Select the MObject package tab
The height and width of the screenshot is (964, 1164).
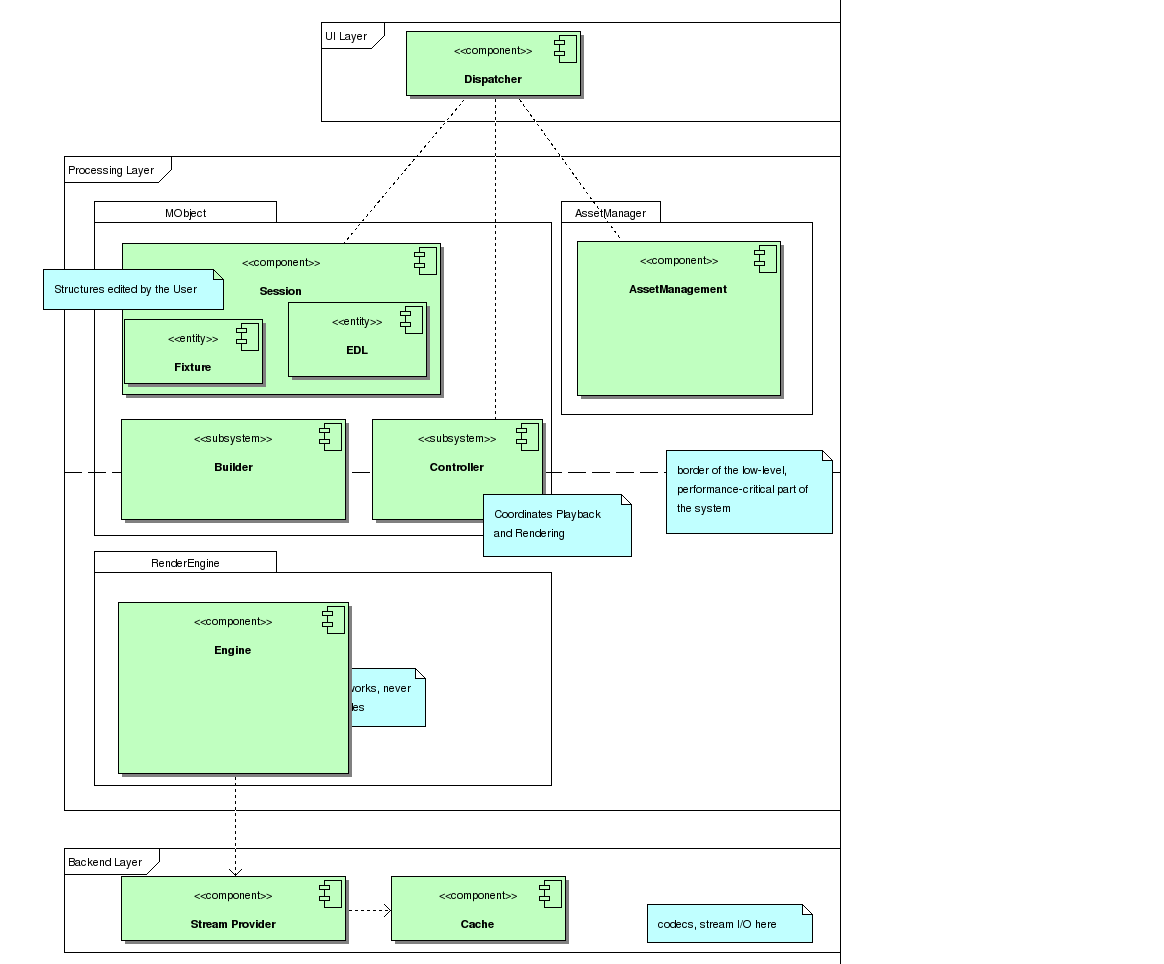pos(185,212)
